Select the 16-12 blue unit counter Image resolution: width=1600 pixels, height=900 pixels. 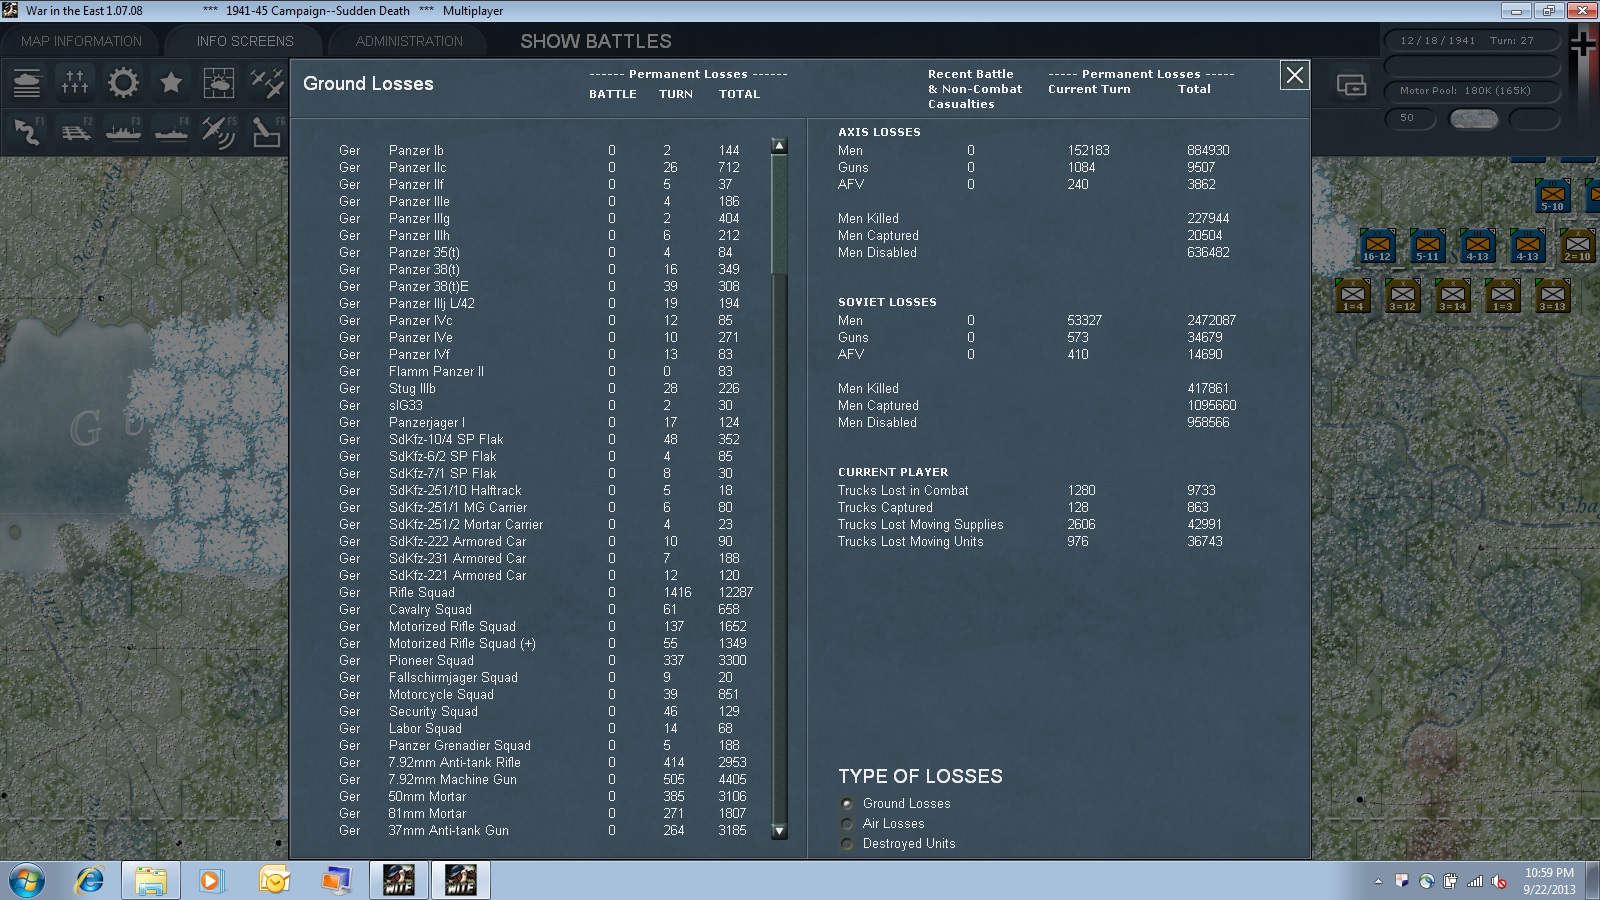click(x=1377, y=246)
